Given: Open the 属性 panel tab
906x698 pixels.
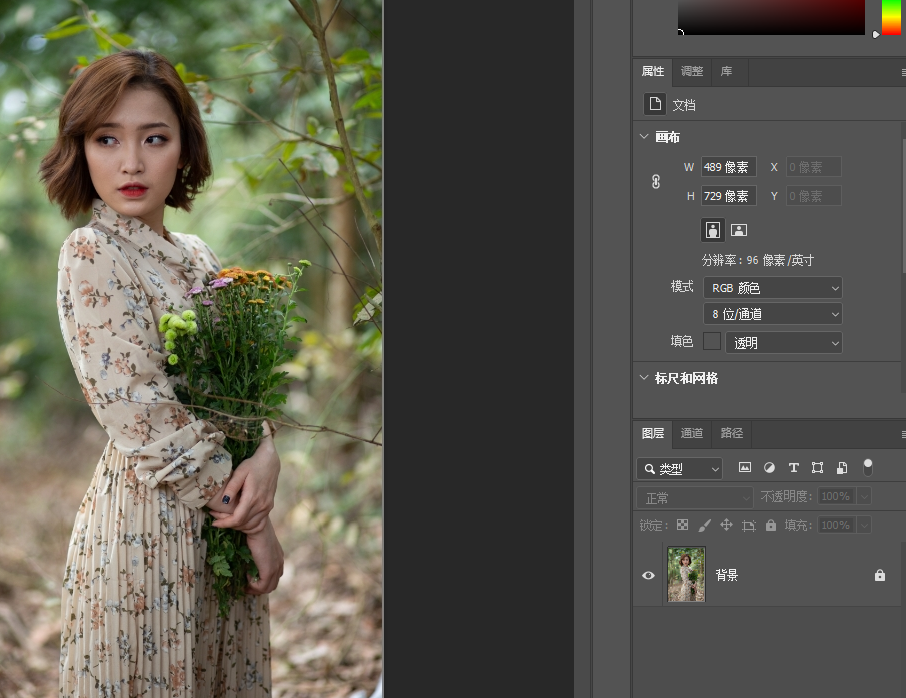Looking at the screenshot, I should coord(653,72).
